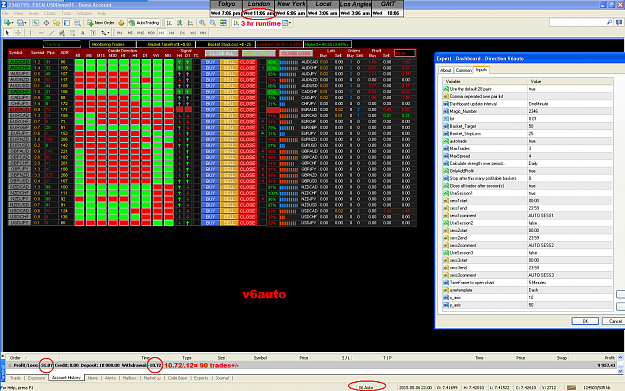Select the vertical line drawing tool
The image size is (625, 391).
coord(30,33)
